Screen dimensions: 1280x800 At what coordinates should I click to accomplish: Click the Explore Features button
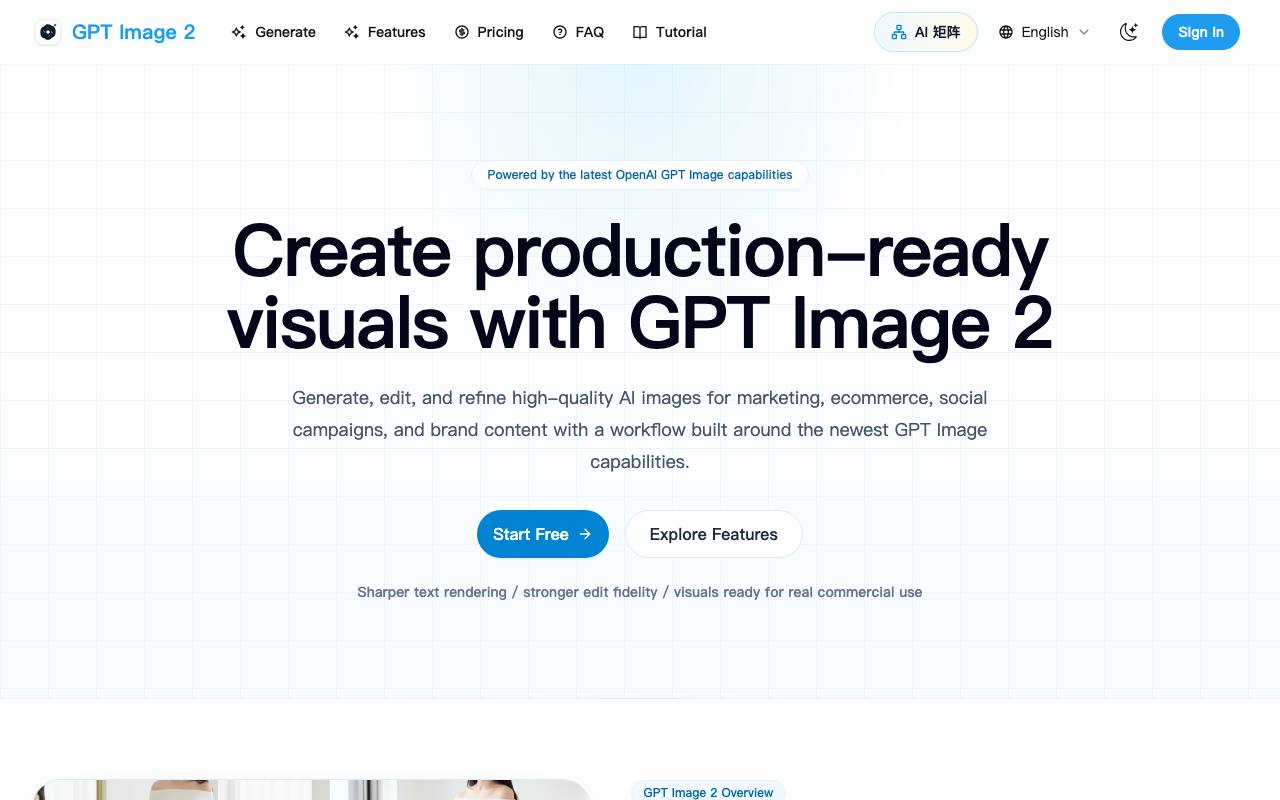[714, 534]
